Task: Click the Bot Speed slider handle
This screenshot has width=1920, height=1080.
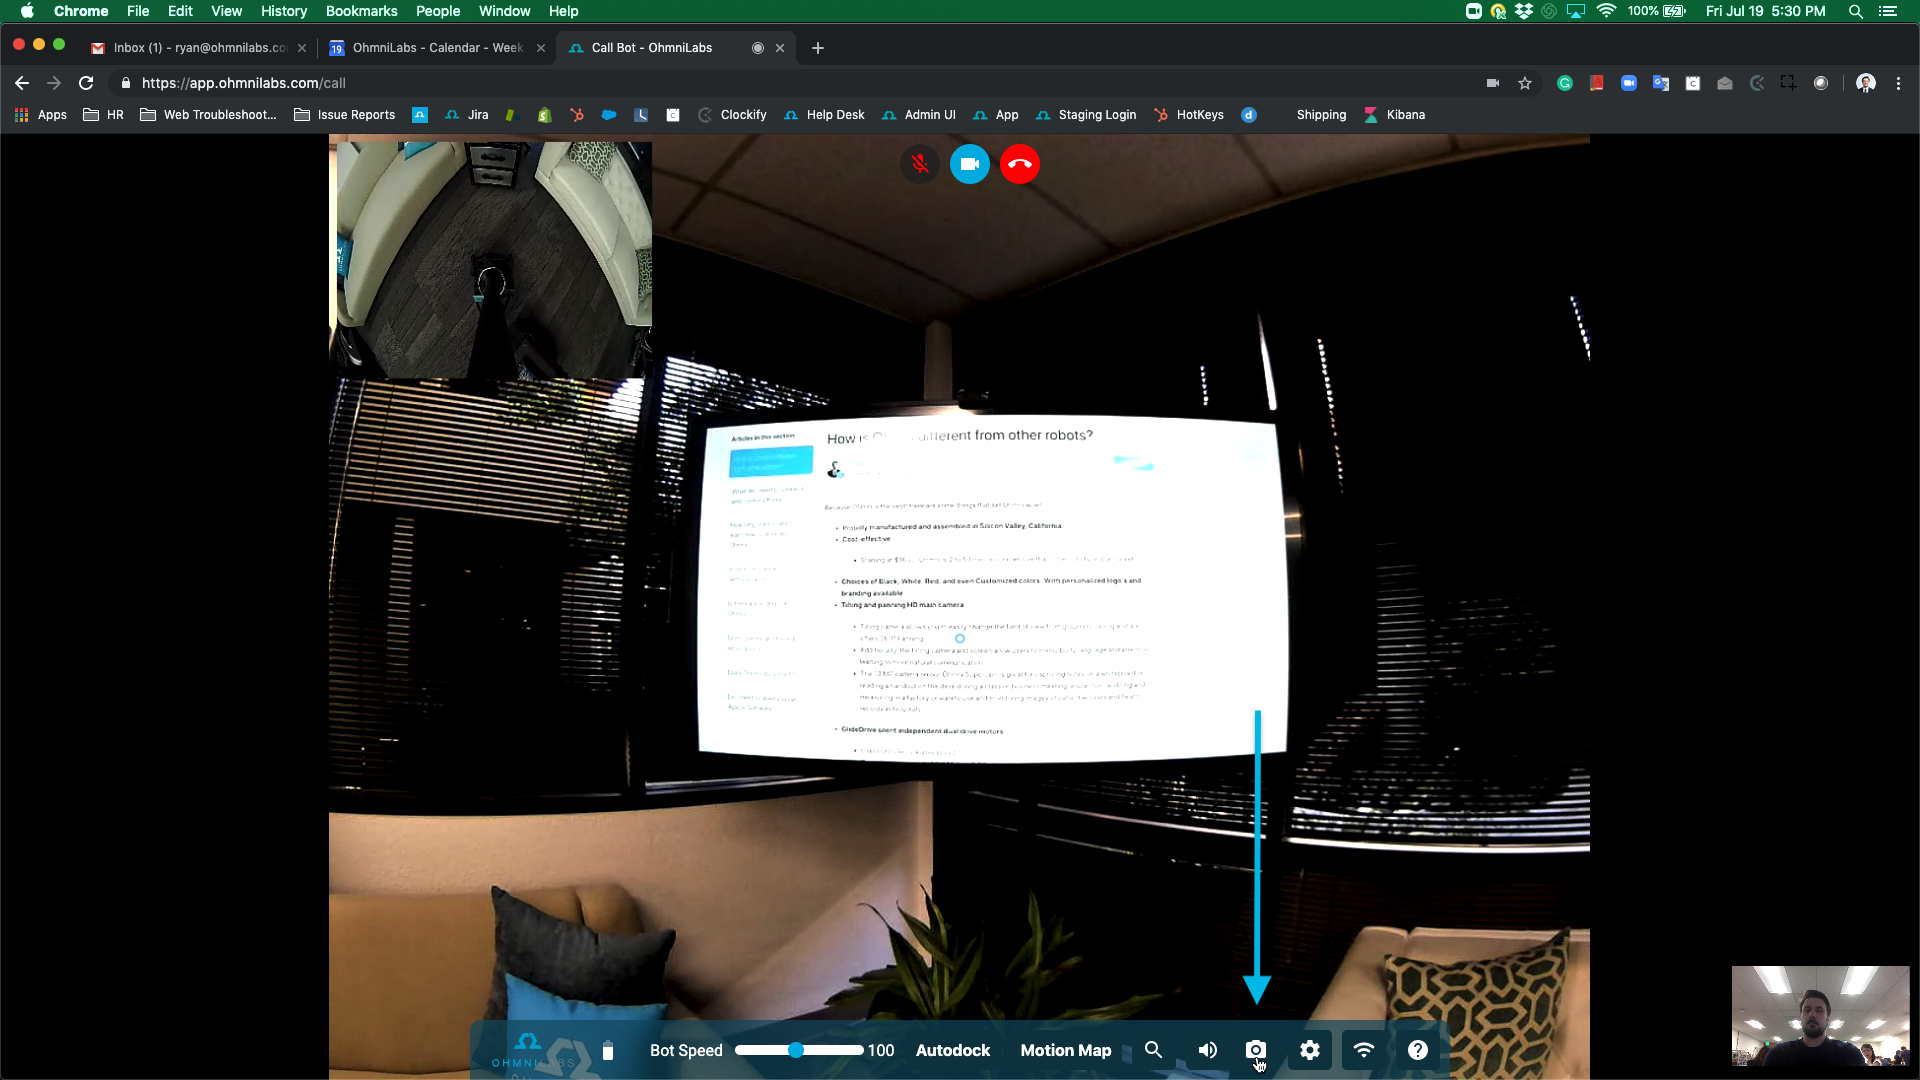Action: [x=795, y=1050]
